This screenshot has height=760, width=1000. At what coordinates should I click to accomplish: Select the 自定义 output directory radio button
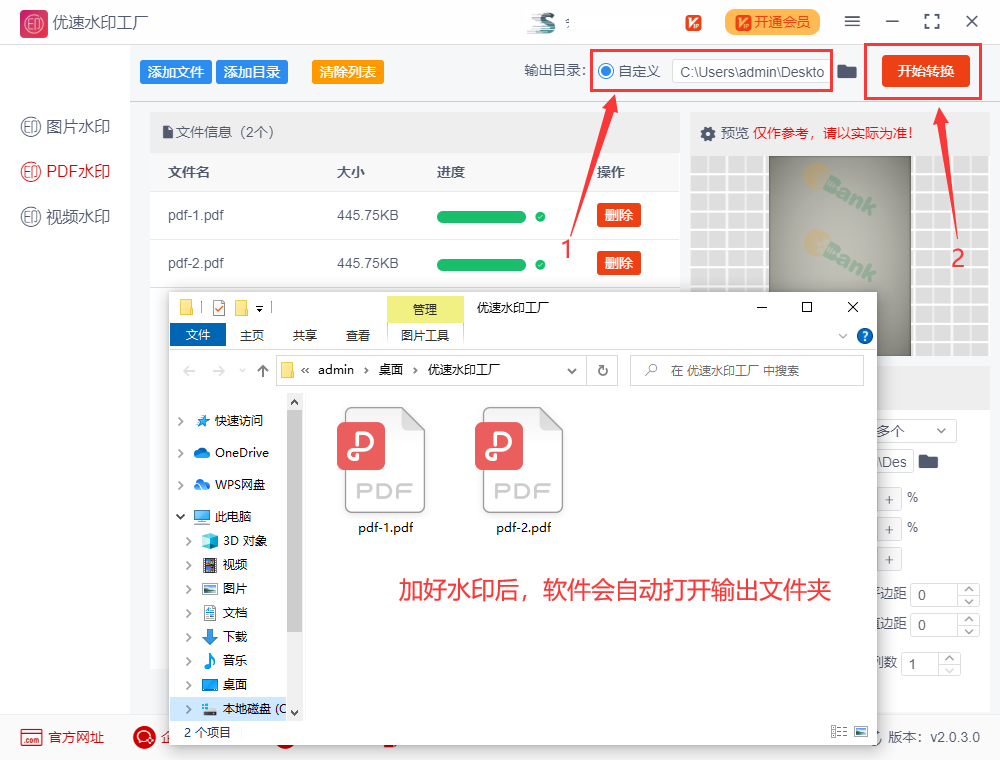click(x=606, y=71)
